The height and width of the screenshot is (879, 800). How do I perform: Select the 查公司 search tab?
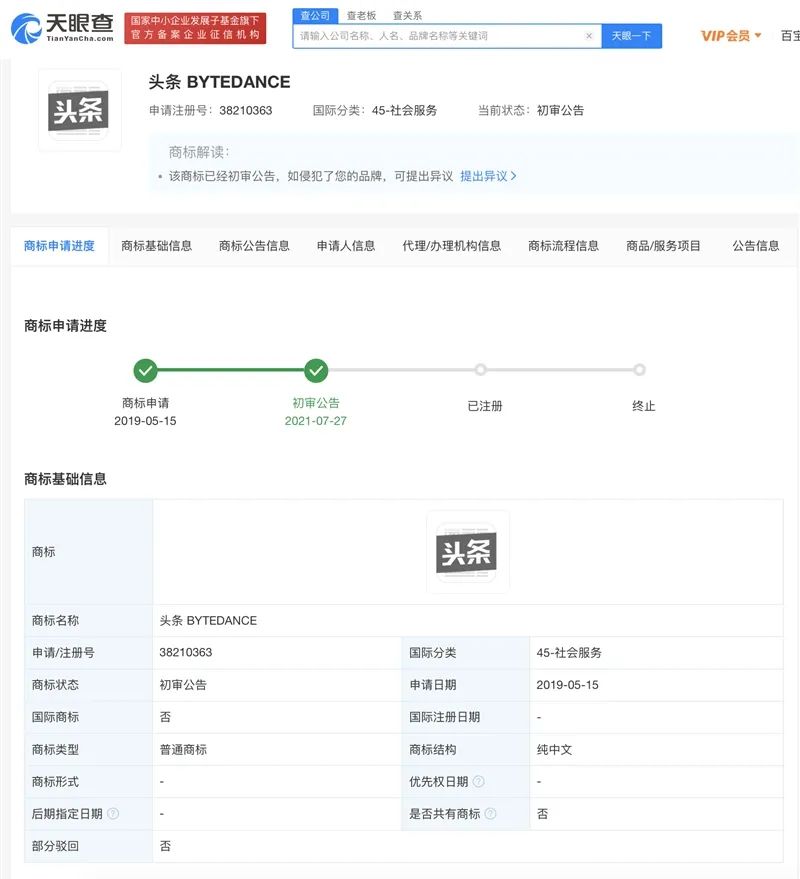(316, 16)
